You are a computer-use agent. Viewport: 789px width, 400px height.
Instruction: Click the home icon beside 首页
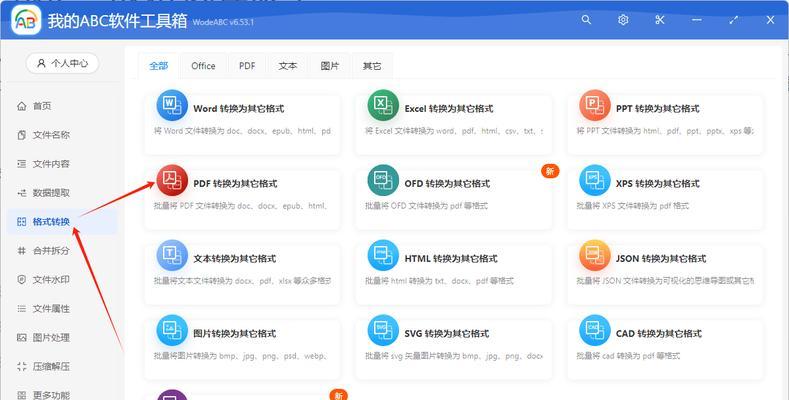22,106
